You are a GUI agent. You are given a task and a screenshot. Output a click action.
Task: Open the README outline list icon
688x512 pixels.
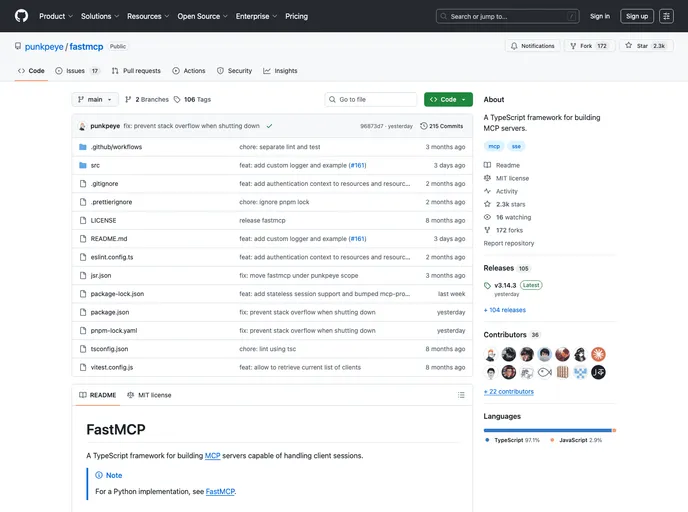(x=461, y=395)
